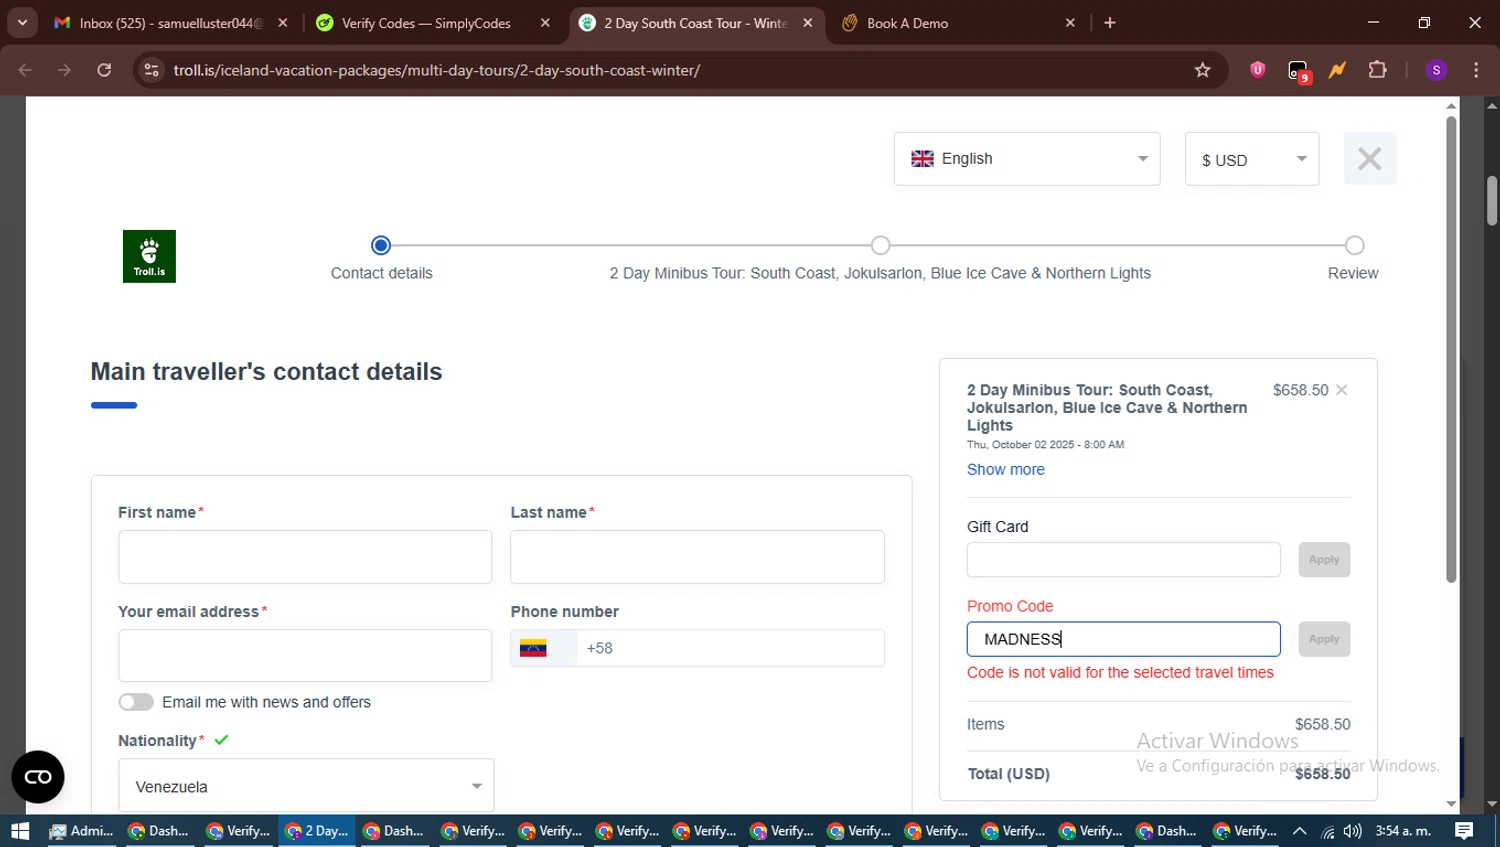
Task: Close the Gmail Inbox tab
Action: tap(283, 23)
